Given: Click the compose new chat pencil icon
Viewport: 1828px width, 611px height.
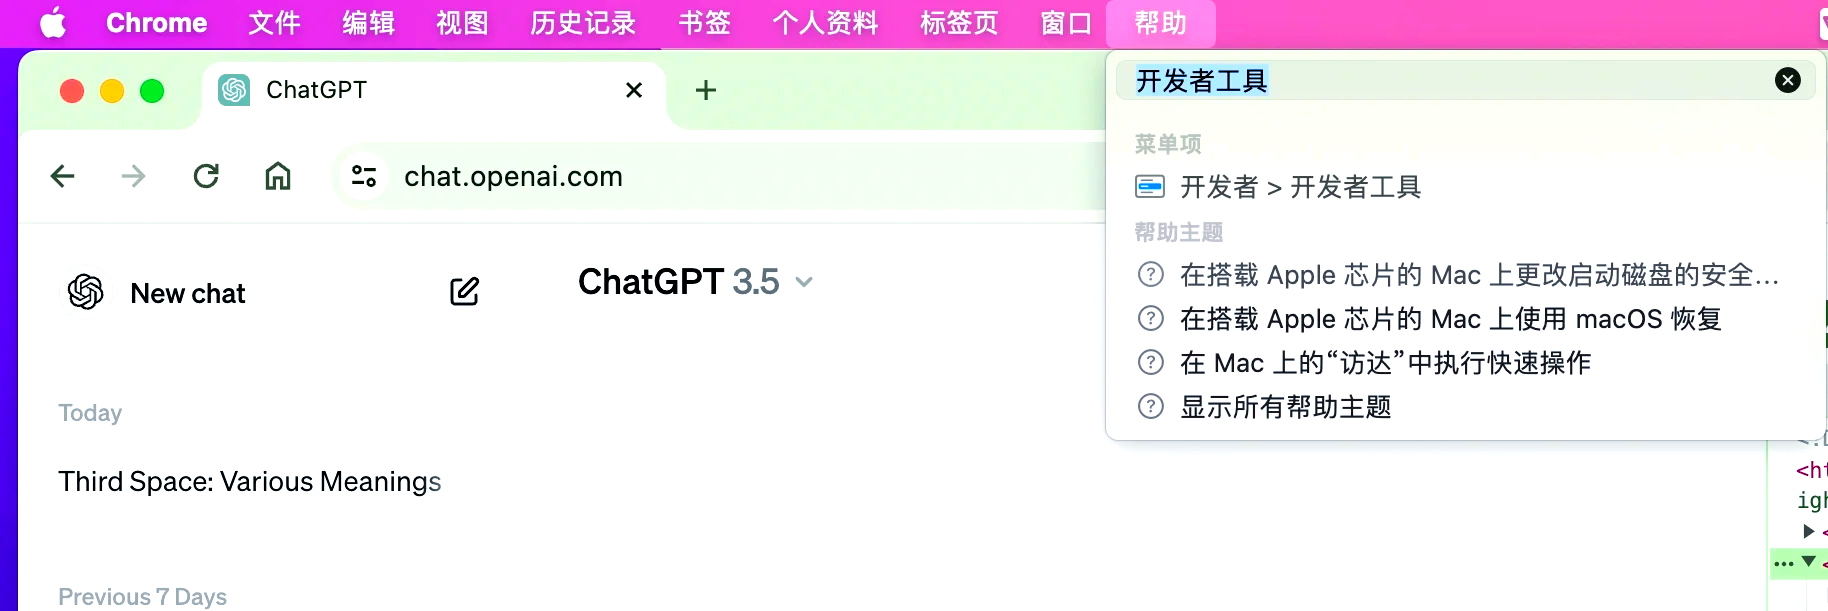Looking at the screenshot, I should click(x=465, y=292).
